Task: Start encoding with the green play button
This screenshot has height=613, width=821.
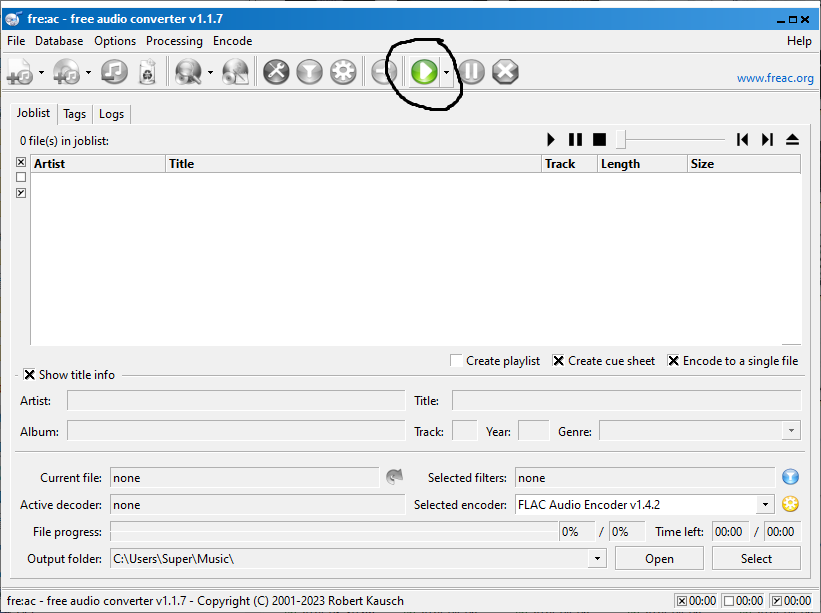Action: 424,72
